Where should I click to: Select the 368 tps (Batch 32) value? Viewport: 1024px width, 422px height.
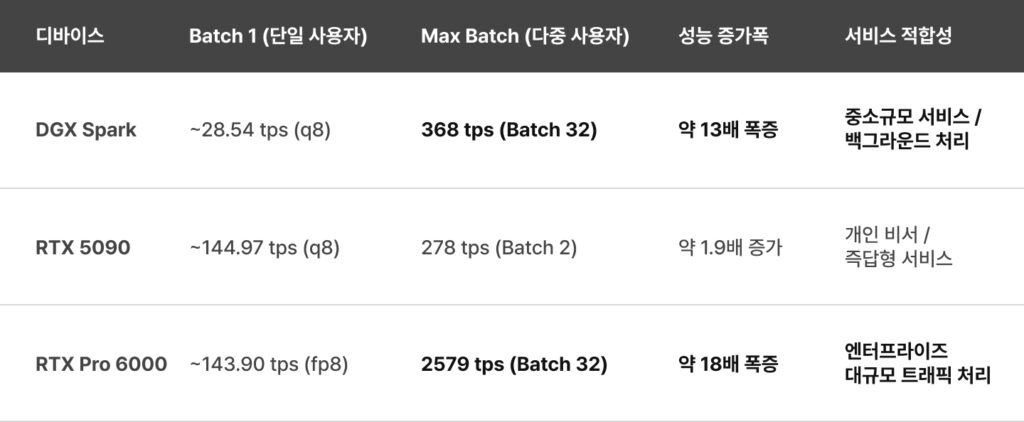tap(509, 130)
